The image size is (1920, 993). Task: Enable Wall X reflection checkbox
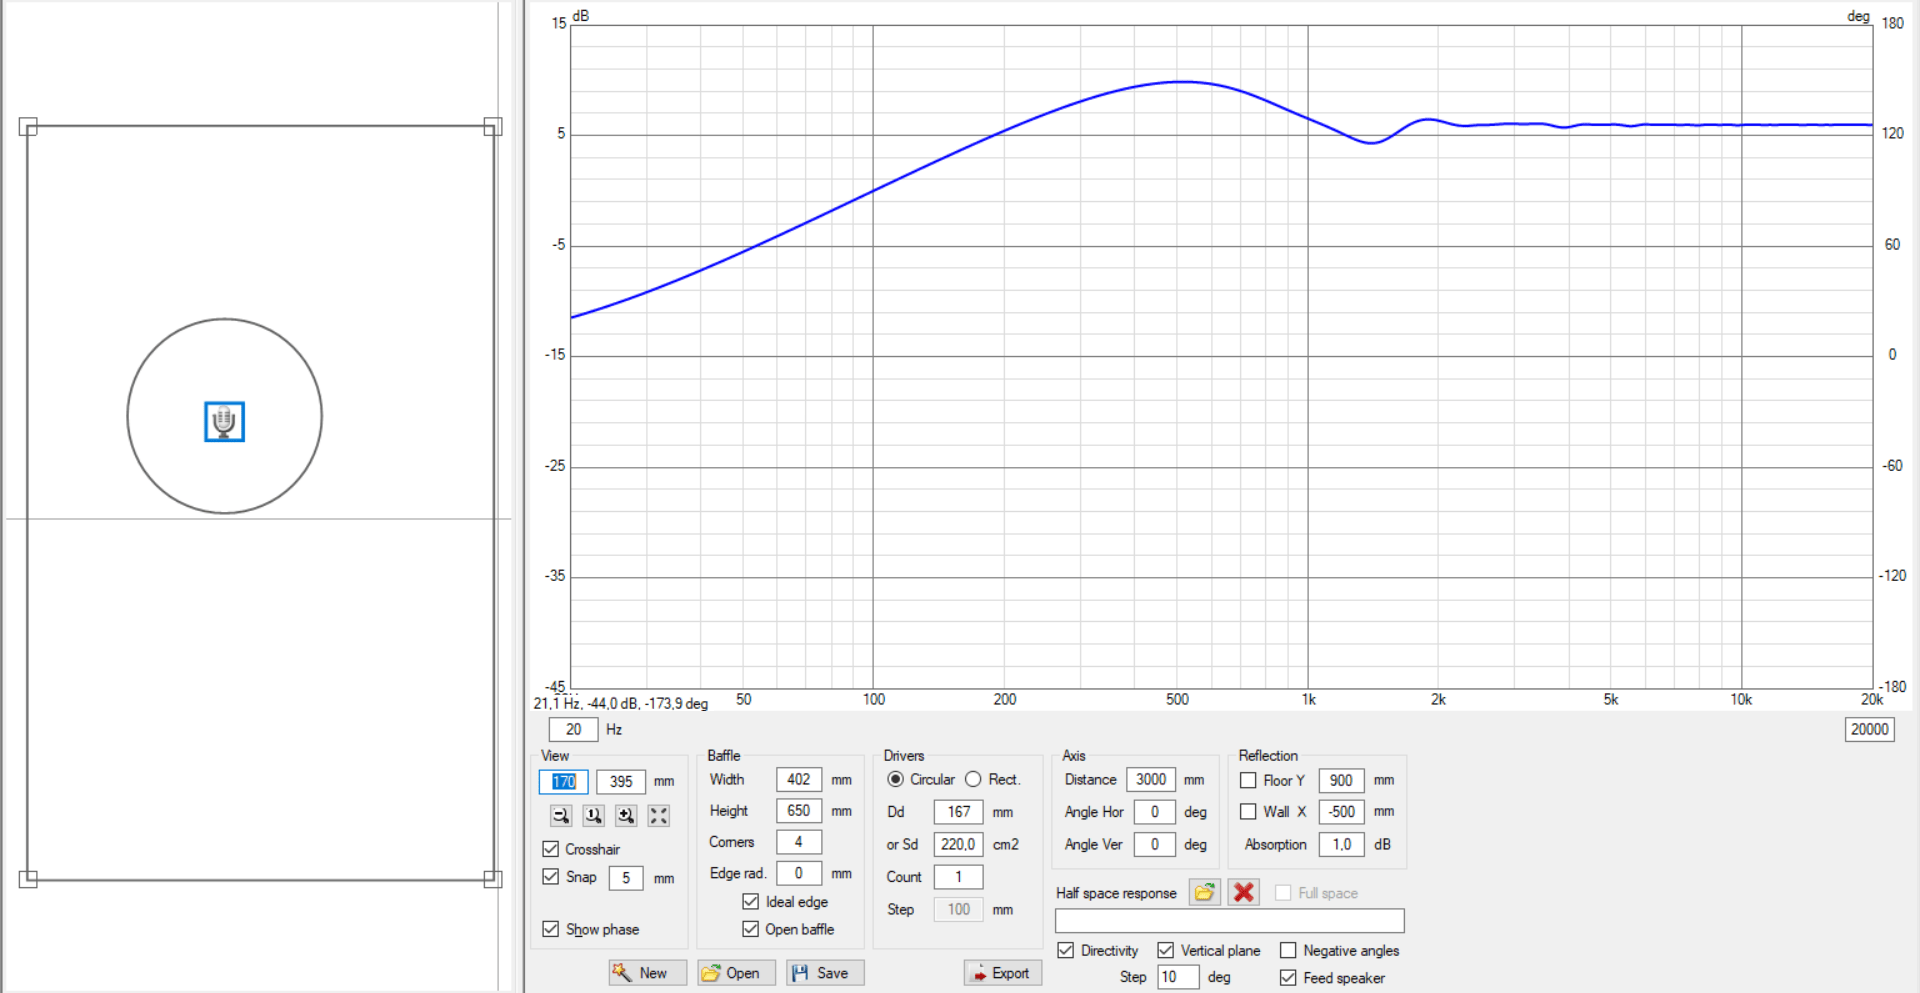(1248, 812)
